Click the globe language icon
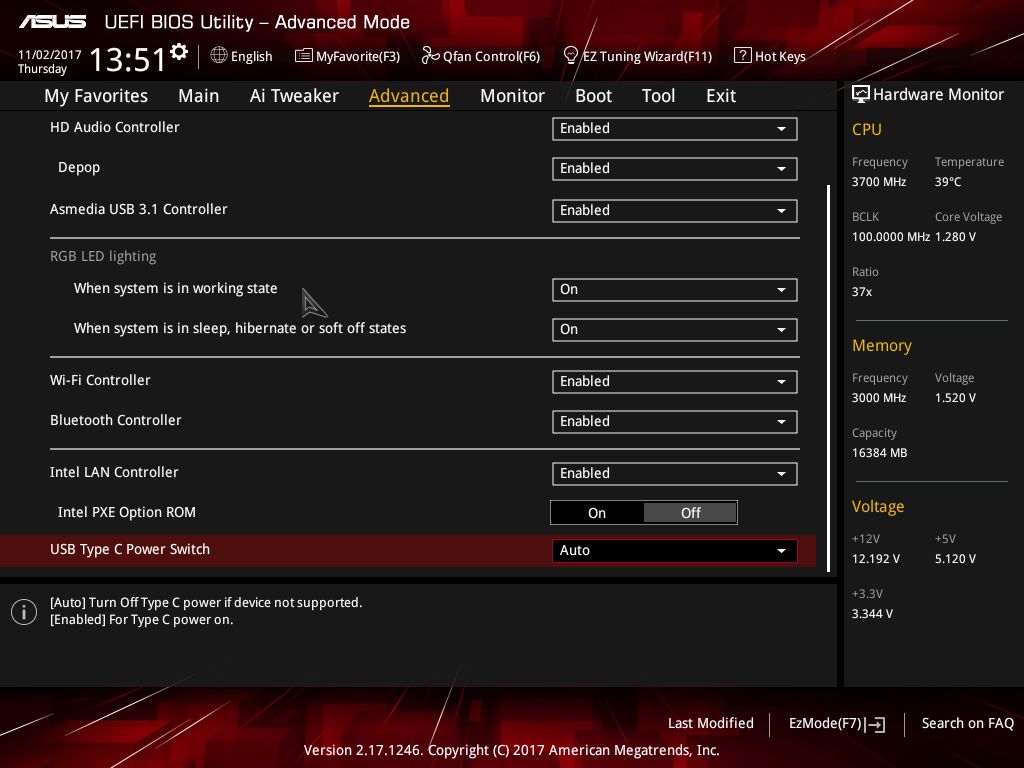The width and height of the screenshot is (1024, 768). click(x=219, y=56)
